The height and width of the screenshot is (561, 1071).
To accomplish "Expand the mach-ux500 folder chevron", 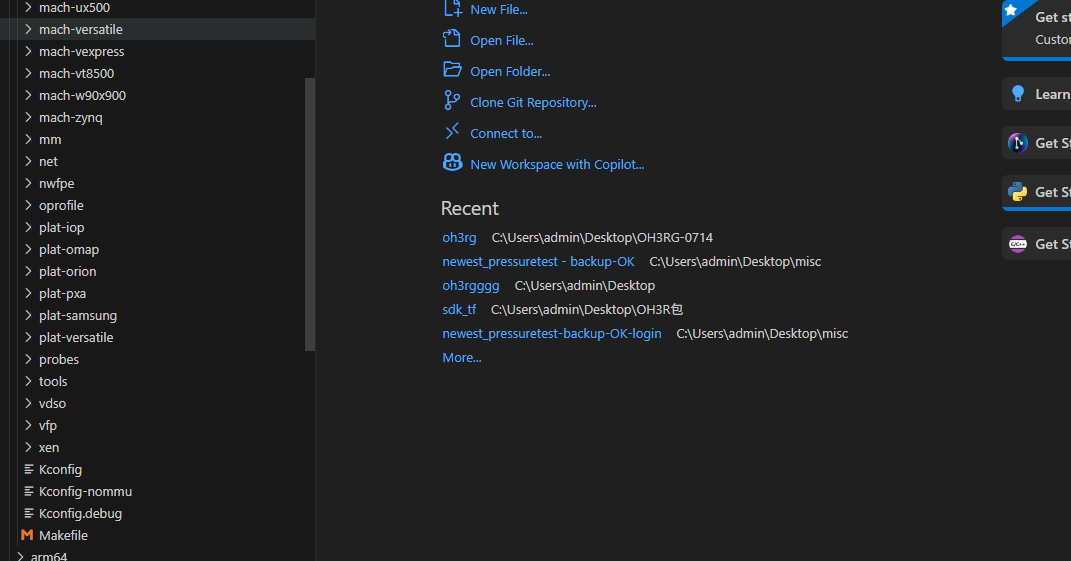I will pyautogui.click(x=28, y=7).
